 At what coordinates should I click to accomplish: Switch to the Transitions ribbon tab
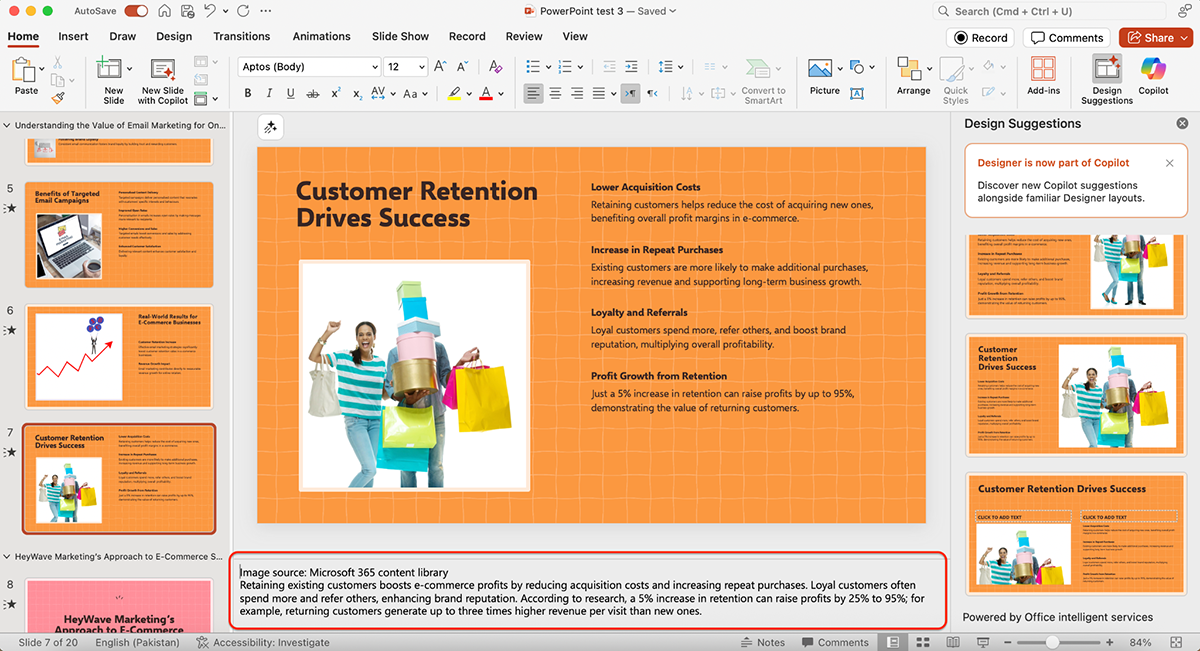[241, 36]
